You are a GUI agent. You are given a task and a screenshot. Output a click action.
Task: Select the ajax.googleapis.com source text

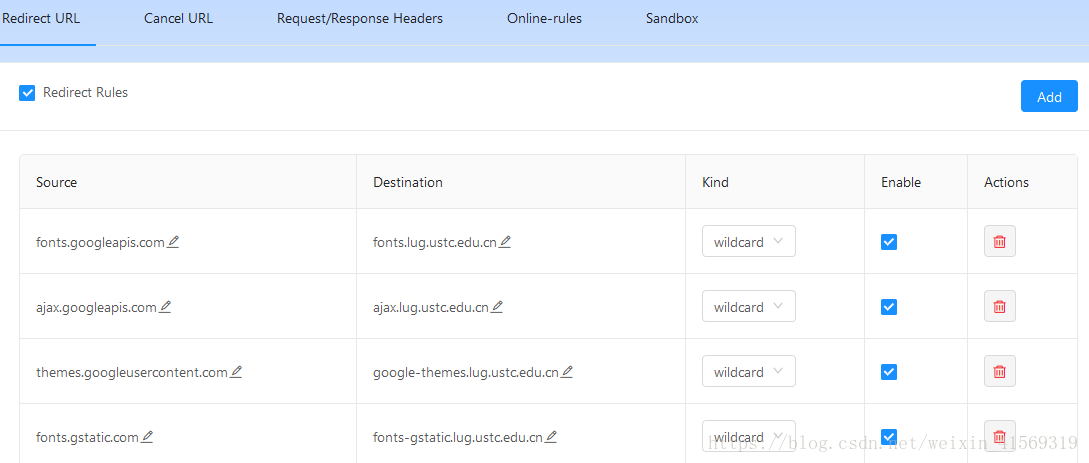97,308
